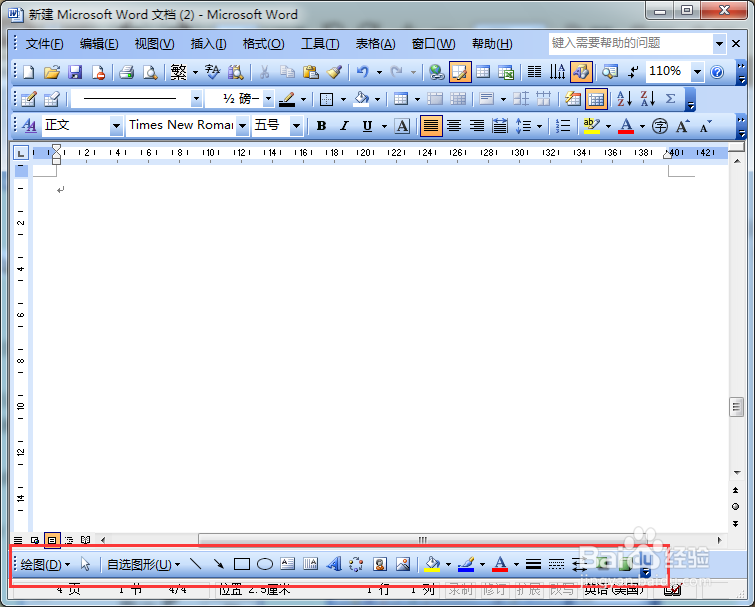Open the 工具(T) menu
This screenshot has height=607, width=755.
click(x=320, y=44)
